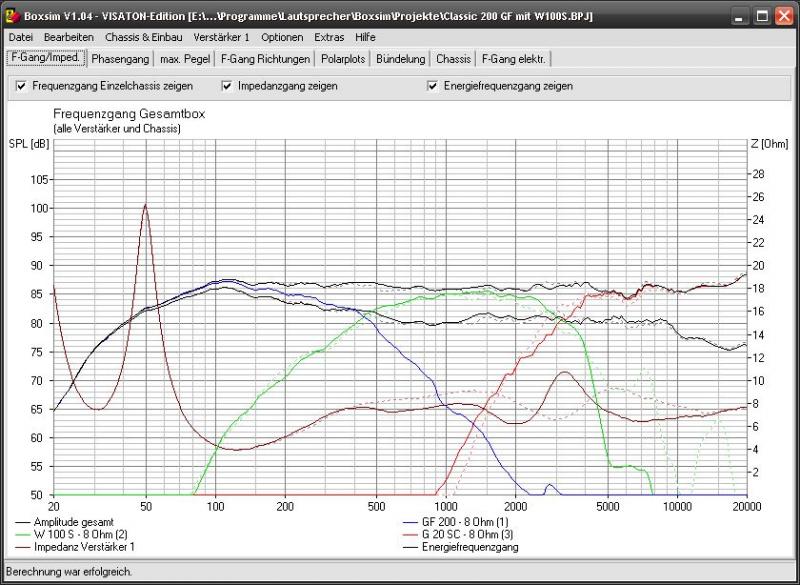The image size is (800, 585).
Task: Select the F-Gang/Imped. tab
Action: click(x=46, y=58)
